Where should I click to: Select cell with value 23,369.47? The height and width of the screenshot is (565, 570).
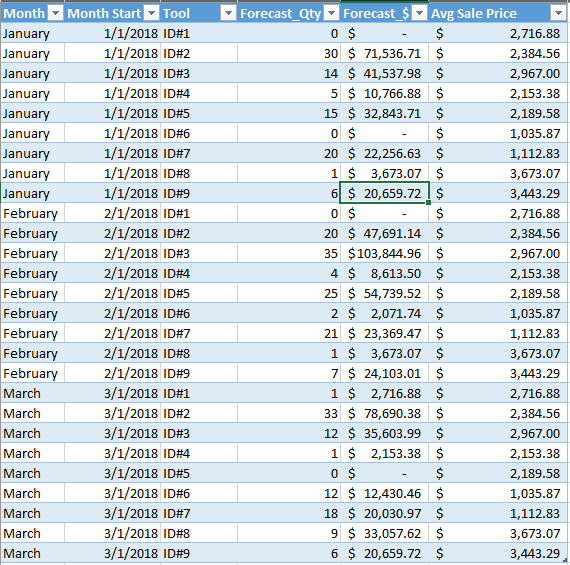point(384,333)
